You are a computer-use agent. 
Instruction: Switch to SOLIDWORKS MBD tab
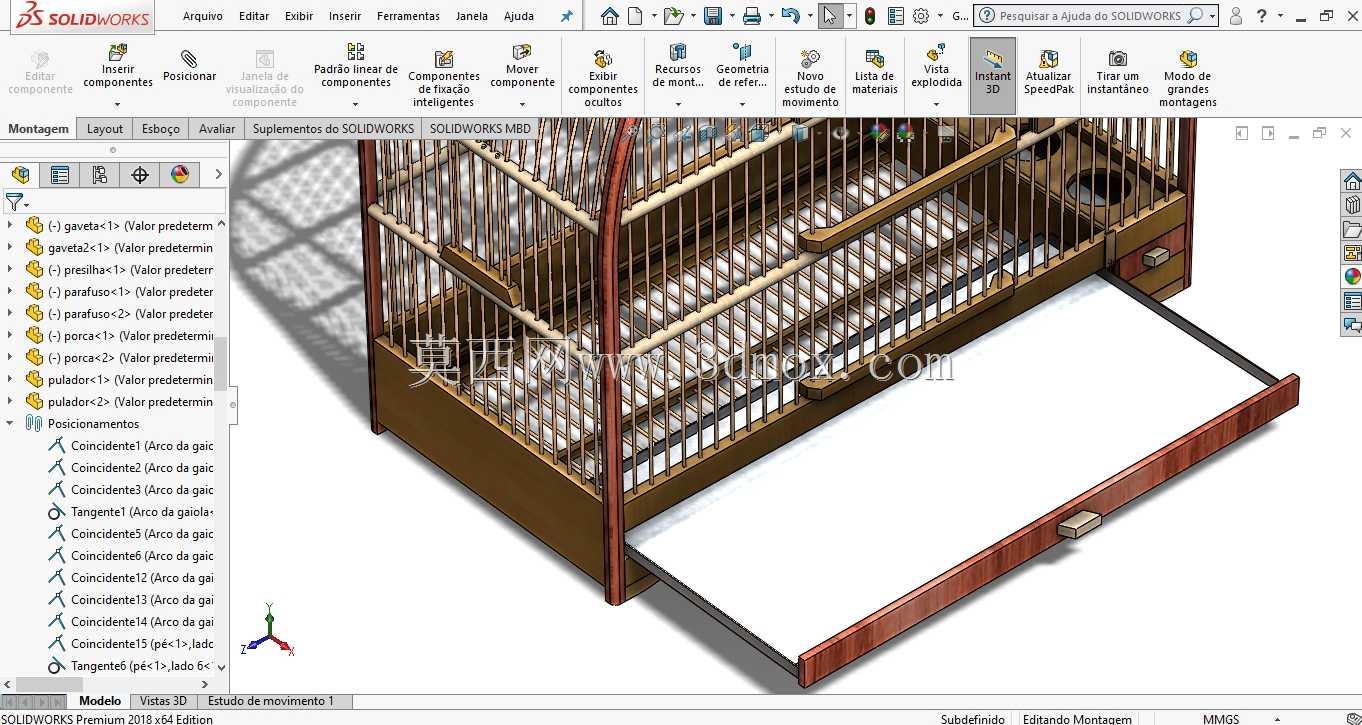coord(480,129)
